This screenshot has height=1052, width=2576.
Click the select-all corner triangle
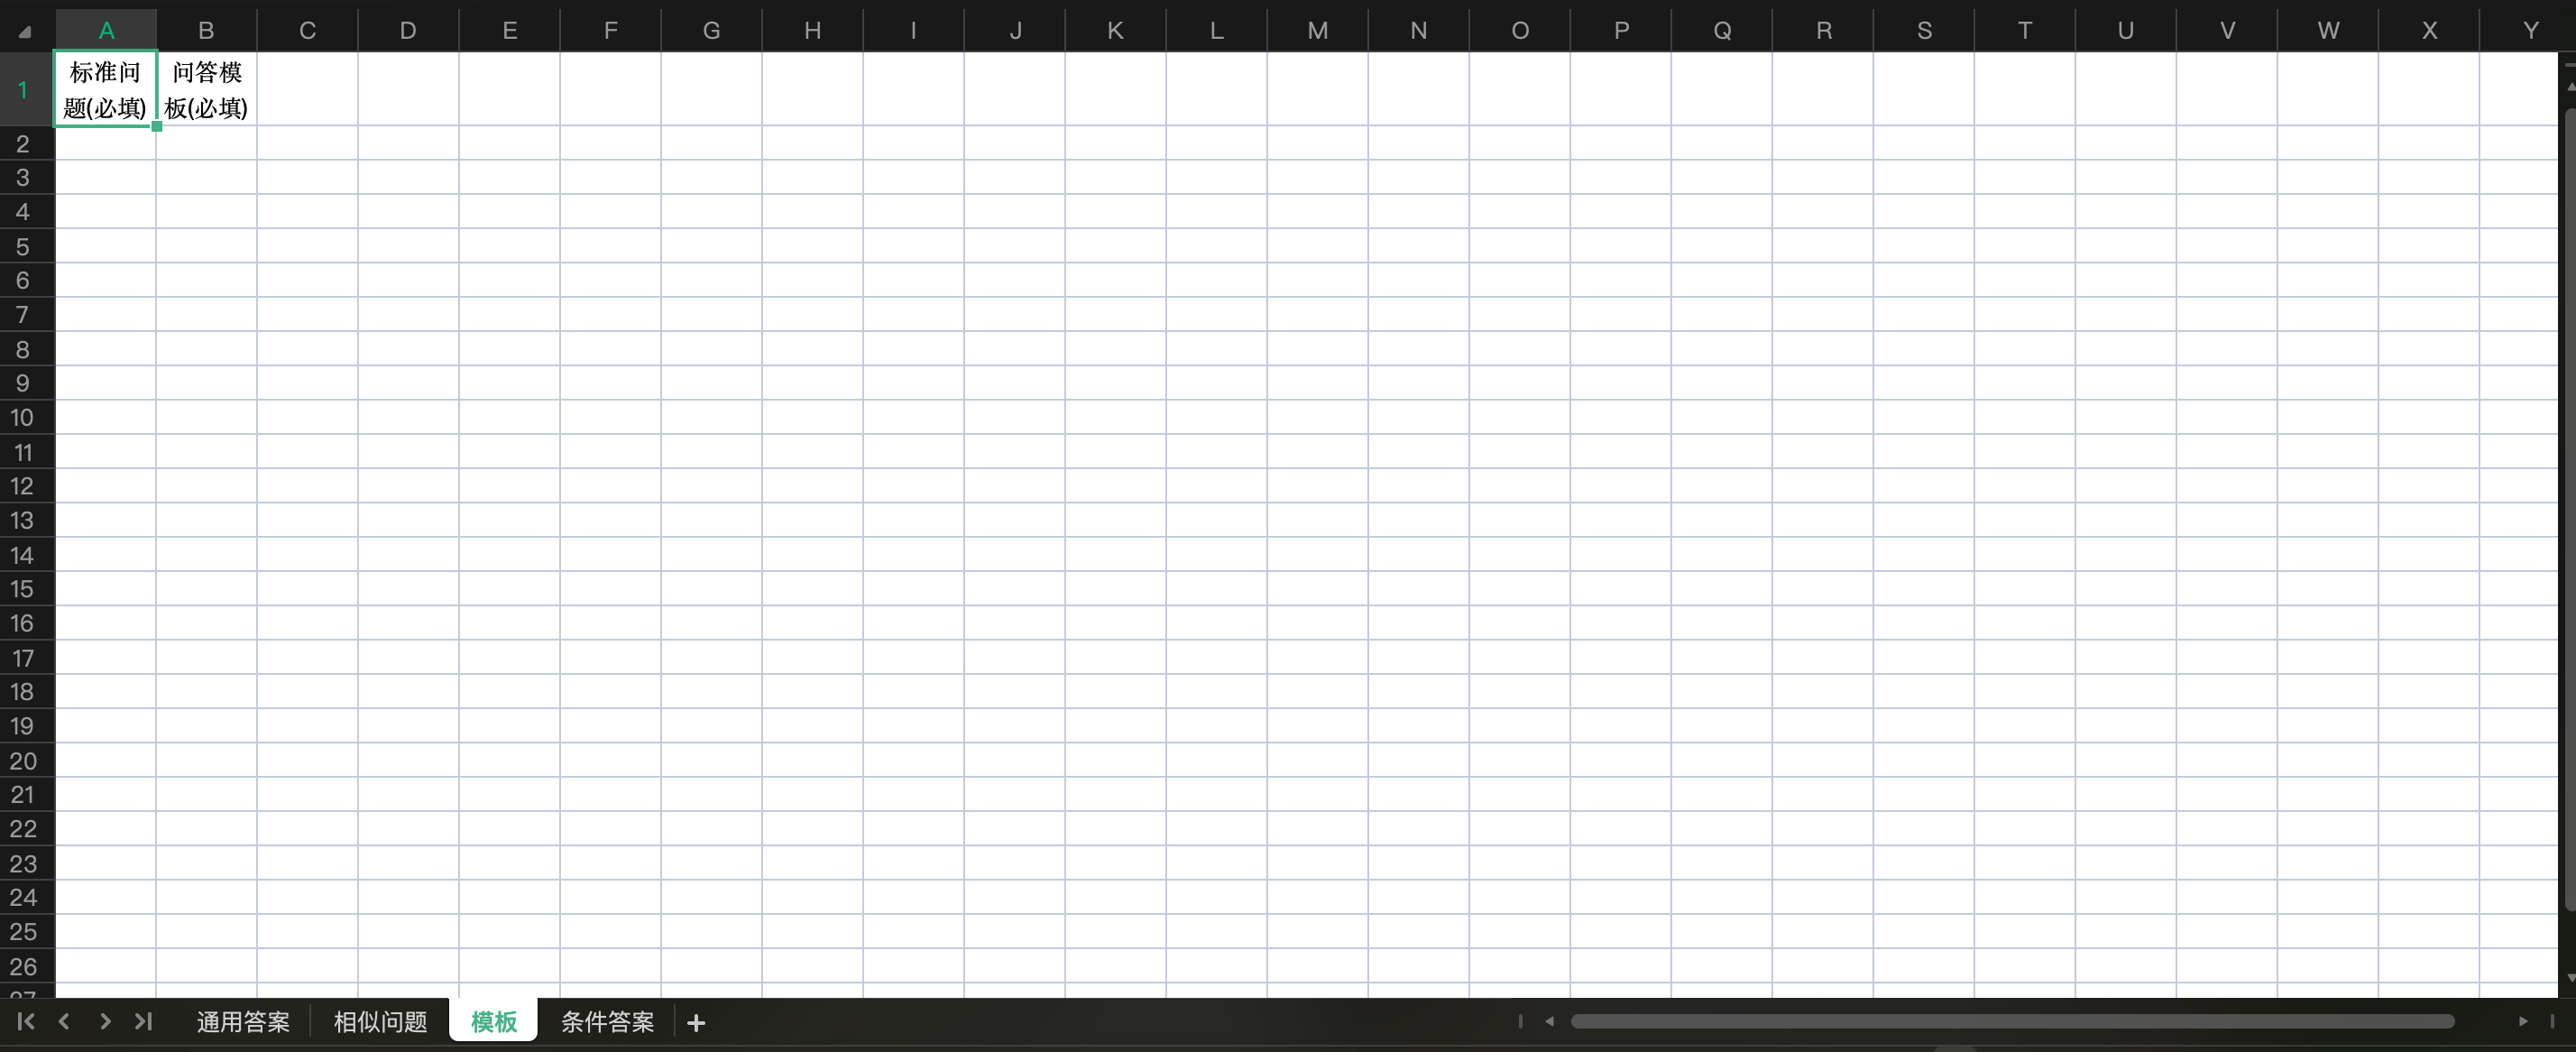(25, 32)
